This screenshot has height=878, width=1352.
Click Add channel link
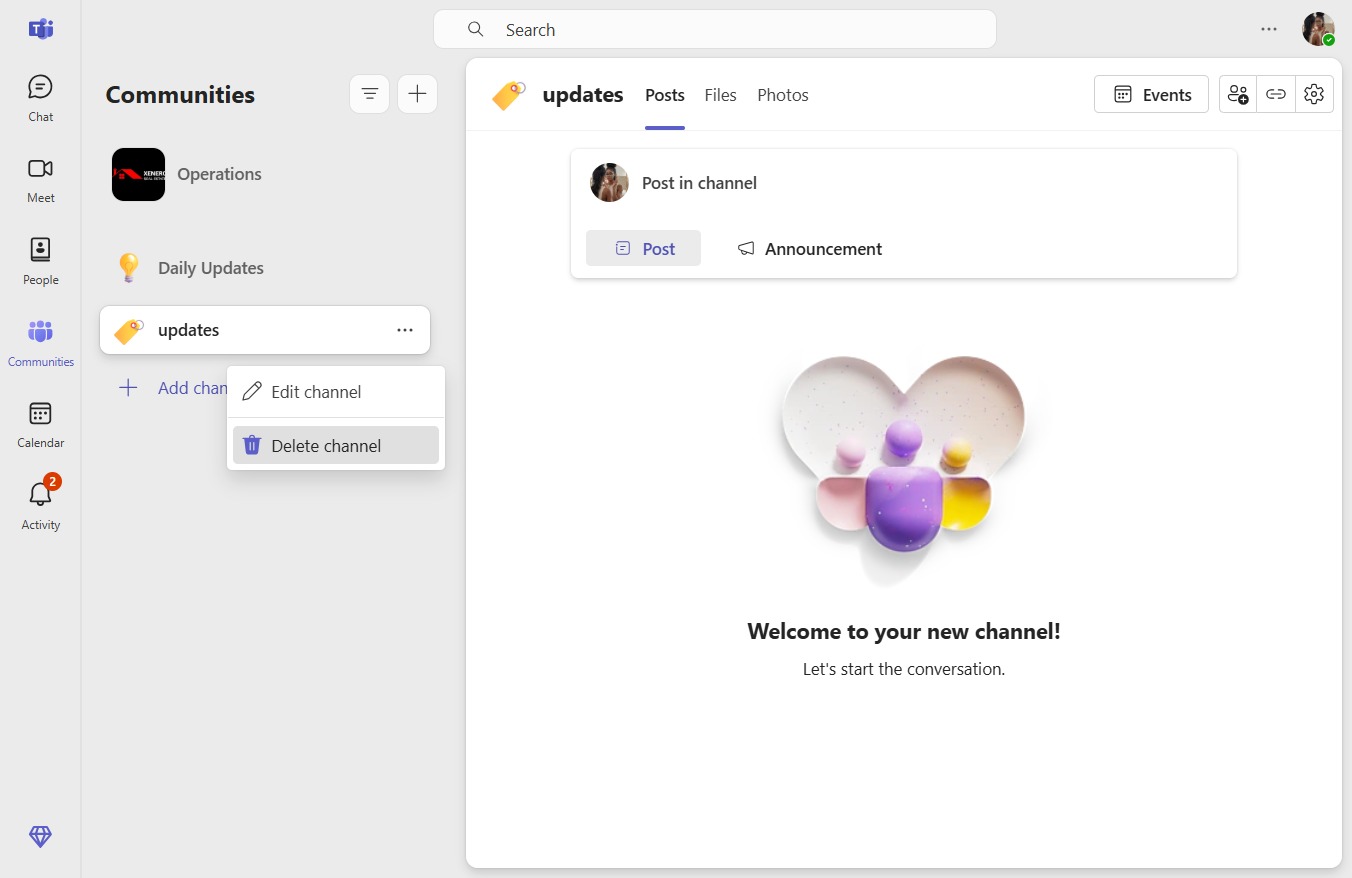[175, 388]
